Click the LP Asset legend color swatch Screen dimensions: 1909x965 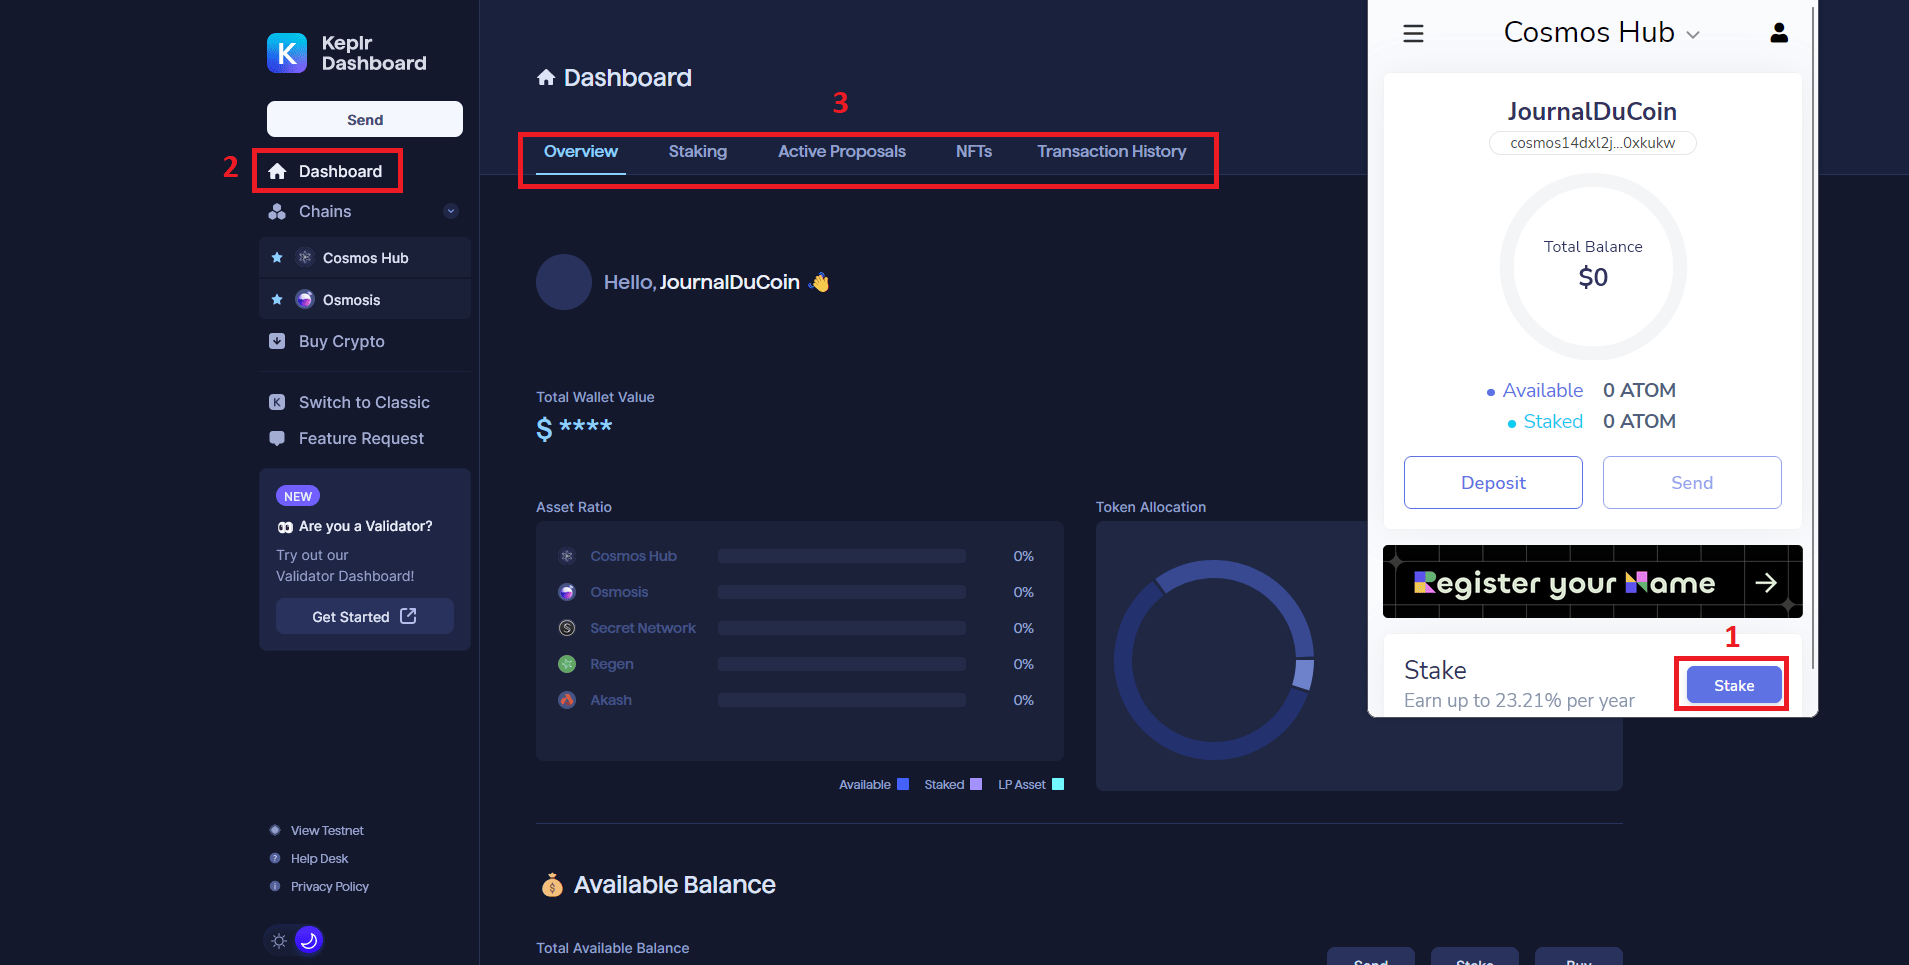[x=1058, y=784]
